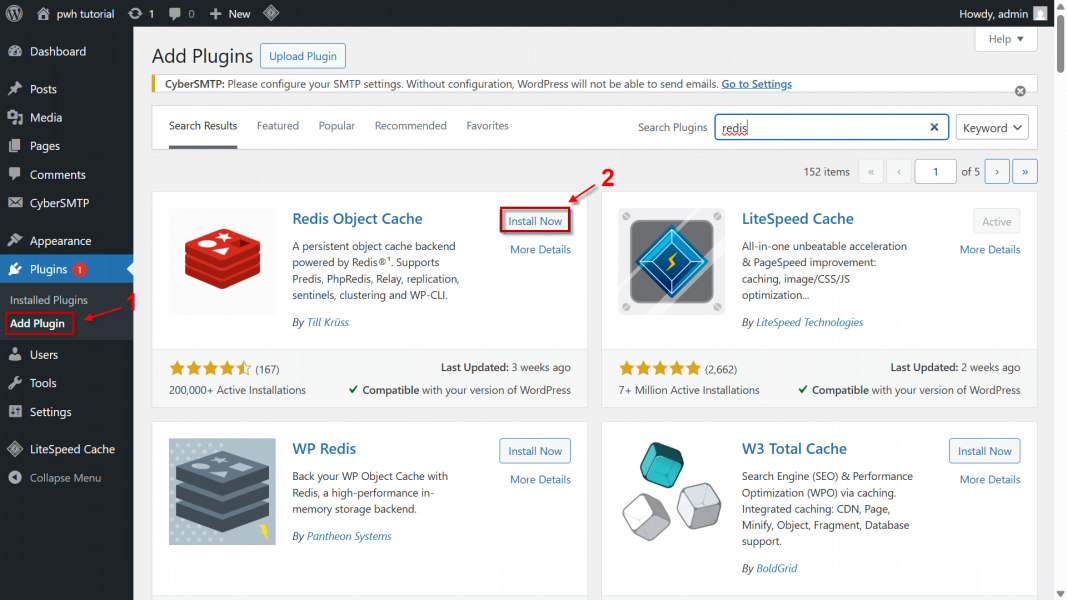This screenshot has width=1067, height=600.
Task: View More Details for W3 Total Cache
Action: coord(989,480)
